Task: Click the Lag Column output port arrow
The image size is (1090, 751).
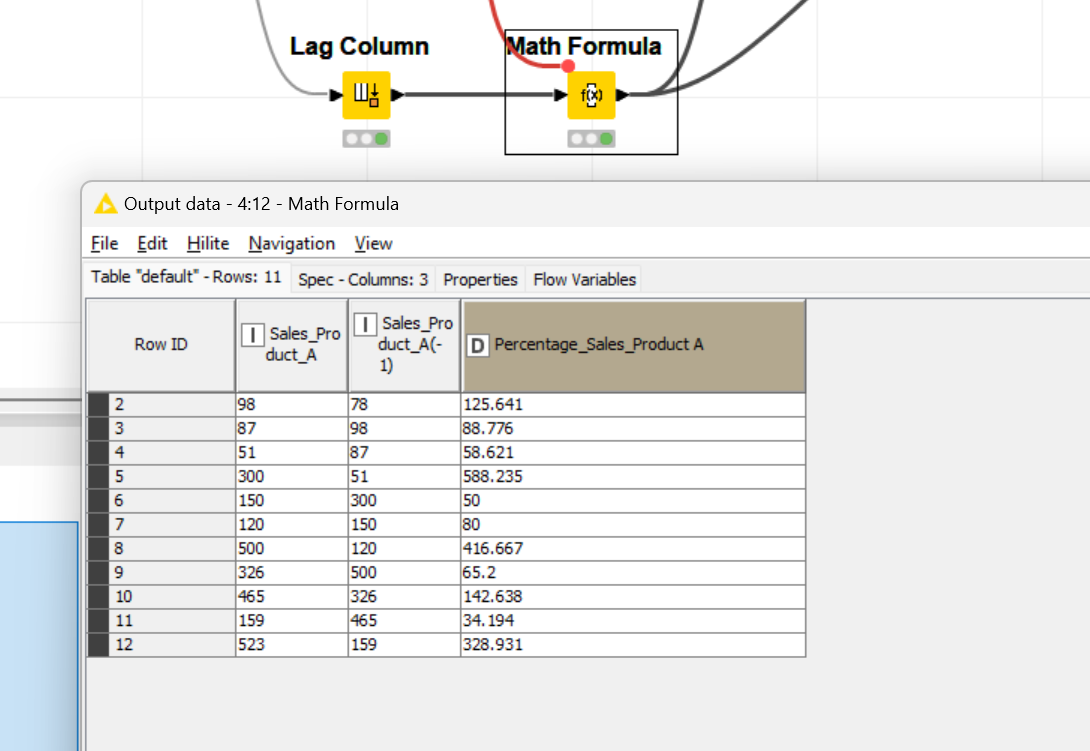Action: pyautogui.click(x=397, y=95)
